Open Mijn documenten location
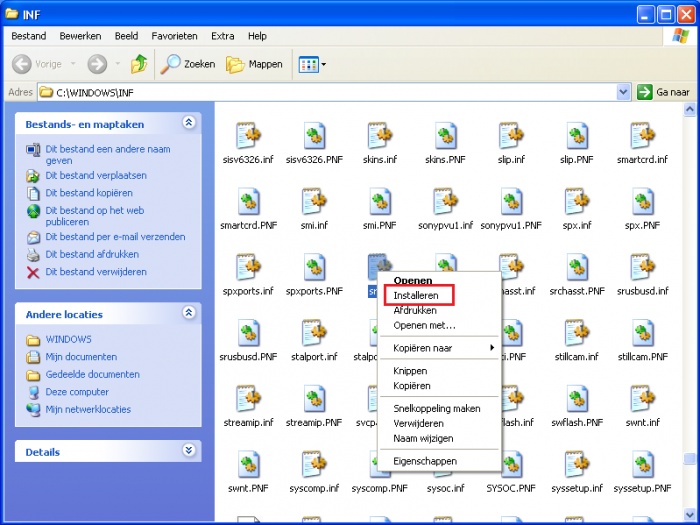Image resolution: width=700 pixels, height=525 pixels. 81,357
